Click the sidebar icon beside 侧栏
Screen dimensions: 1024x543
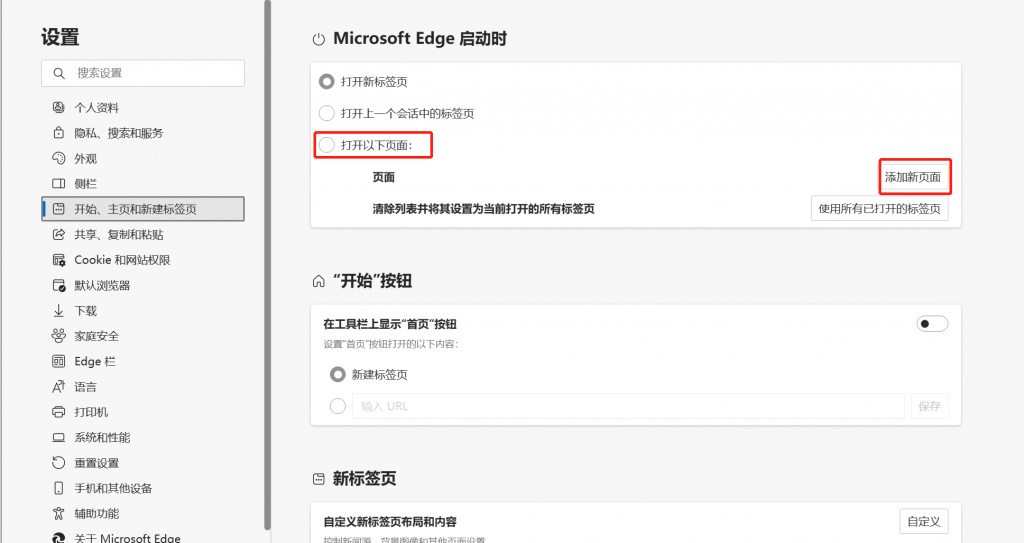(x=58, y=184)
